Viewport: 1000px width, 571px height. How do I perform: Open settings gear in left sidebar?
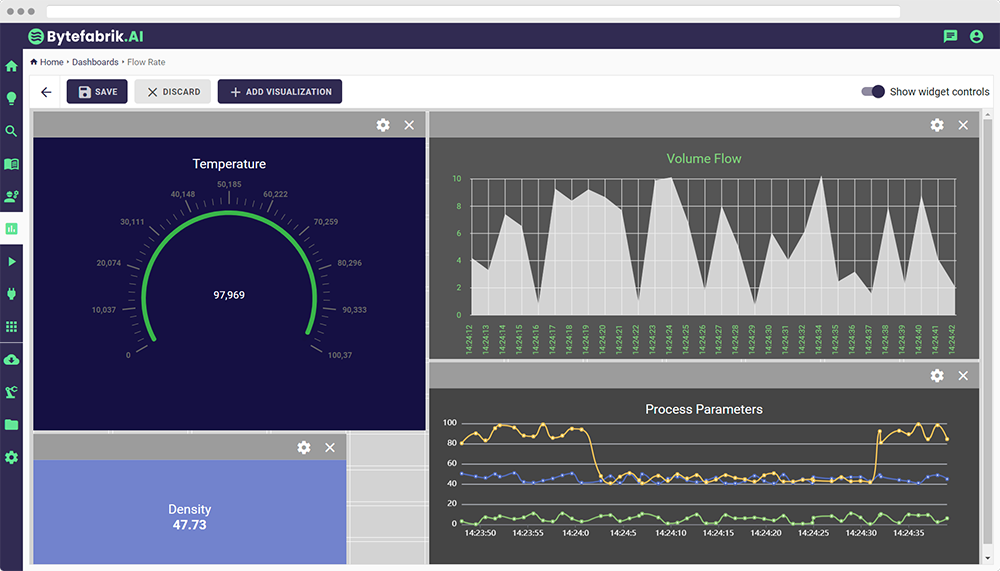click(x=12, y=457)
